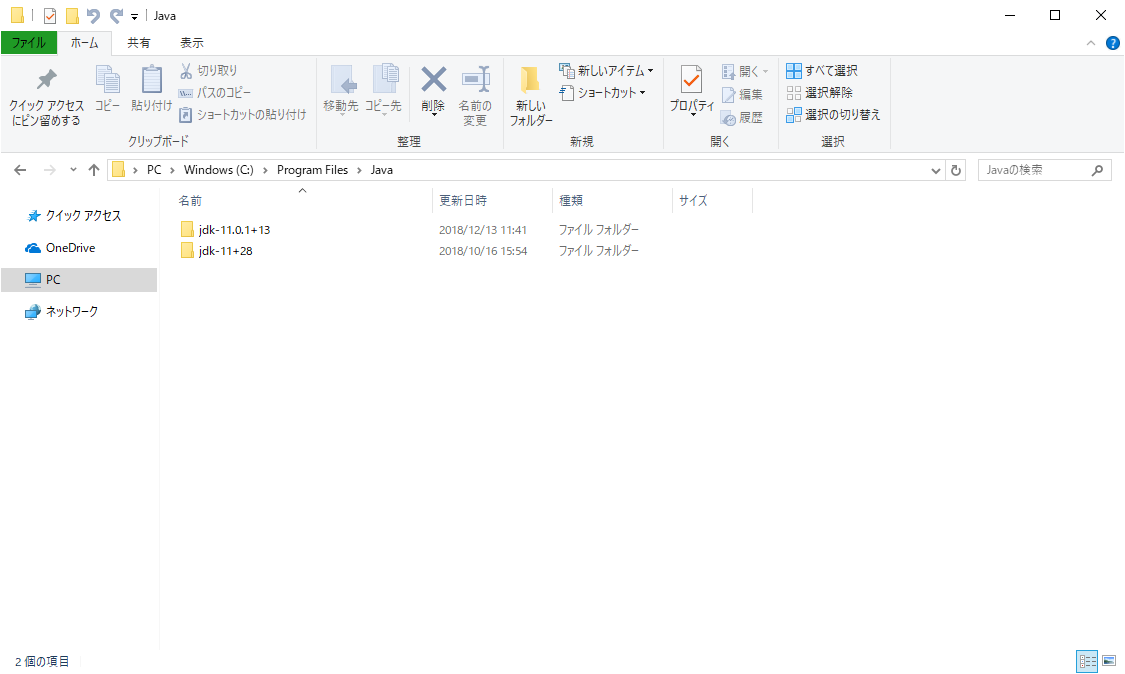1125x674 pixels.
Task: Open Properties (プロパティ) checkmark icon
Action: [x=692, y=90]
